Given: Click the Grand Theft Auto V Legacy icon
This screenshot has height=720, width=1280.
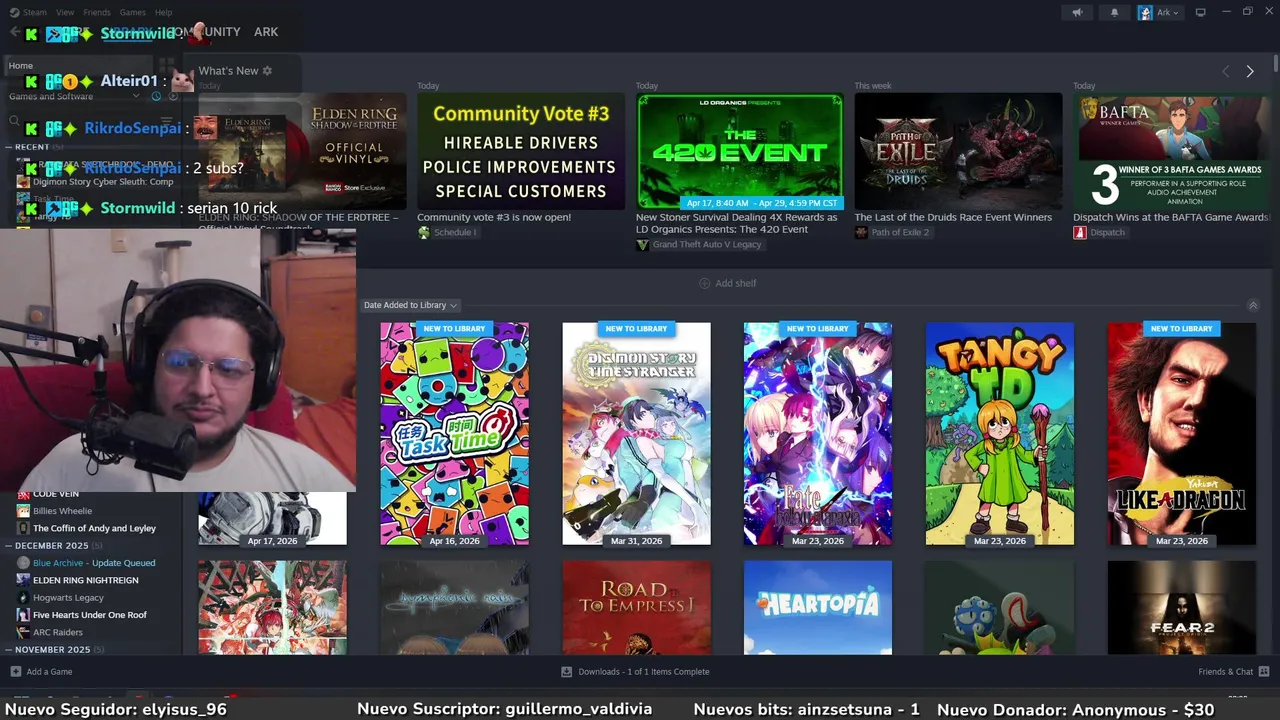Looking at the screenshot, I should click(642, 245).
